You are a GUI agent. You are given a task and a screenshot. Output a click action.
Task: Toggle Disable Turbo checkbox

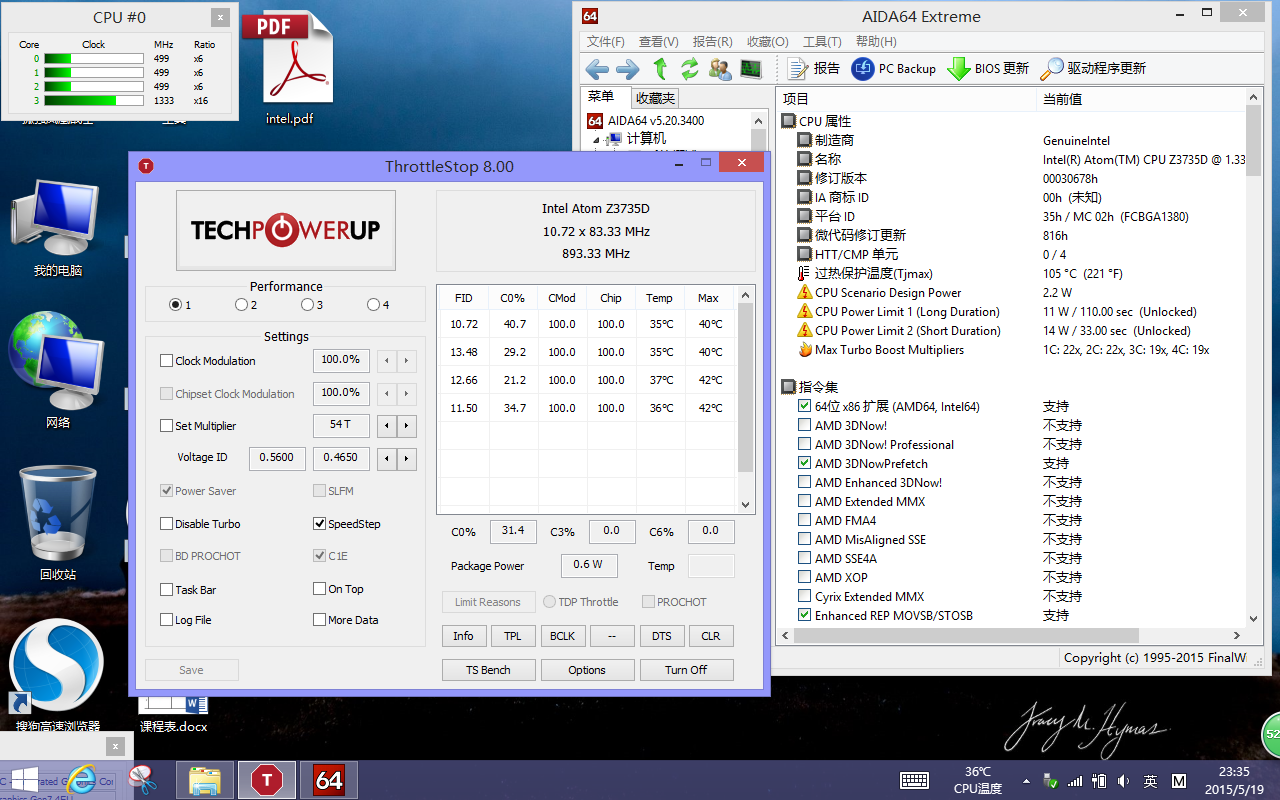[167, 524]
